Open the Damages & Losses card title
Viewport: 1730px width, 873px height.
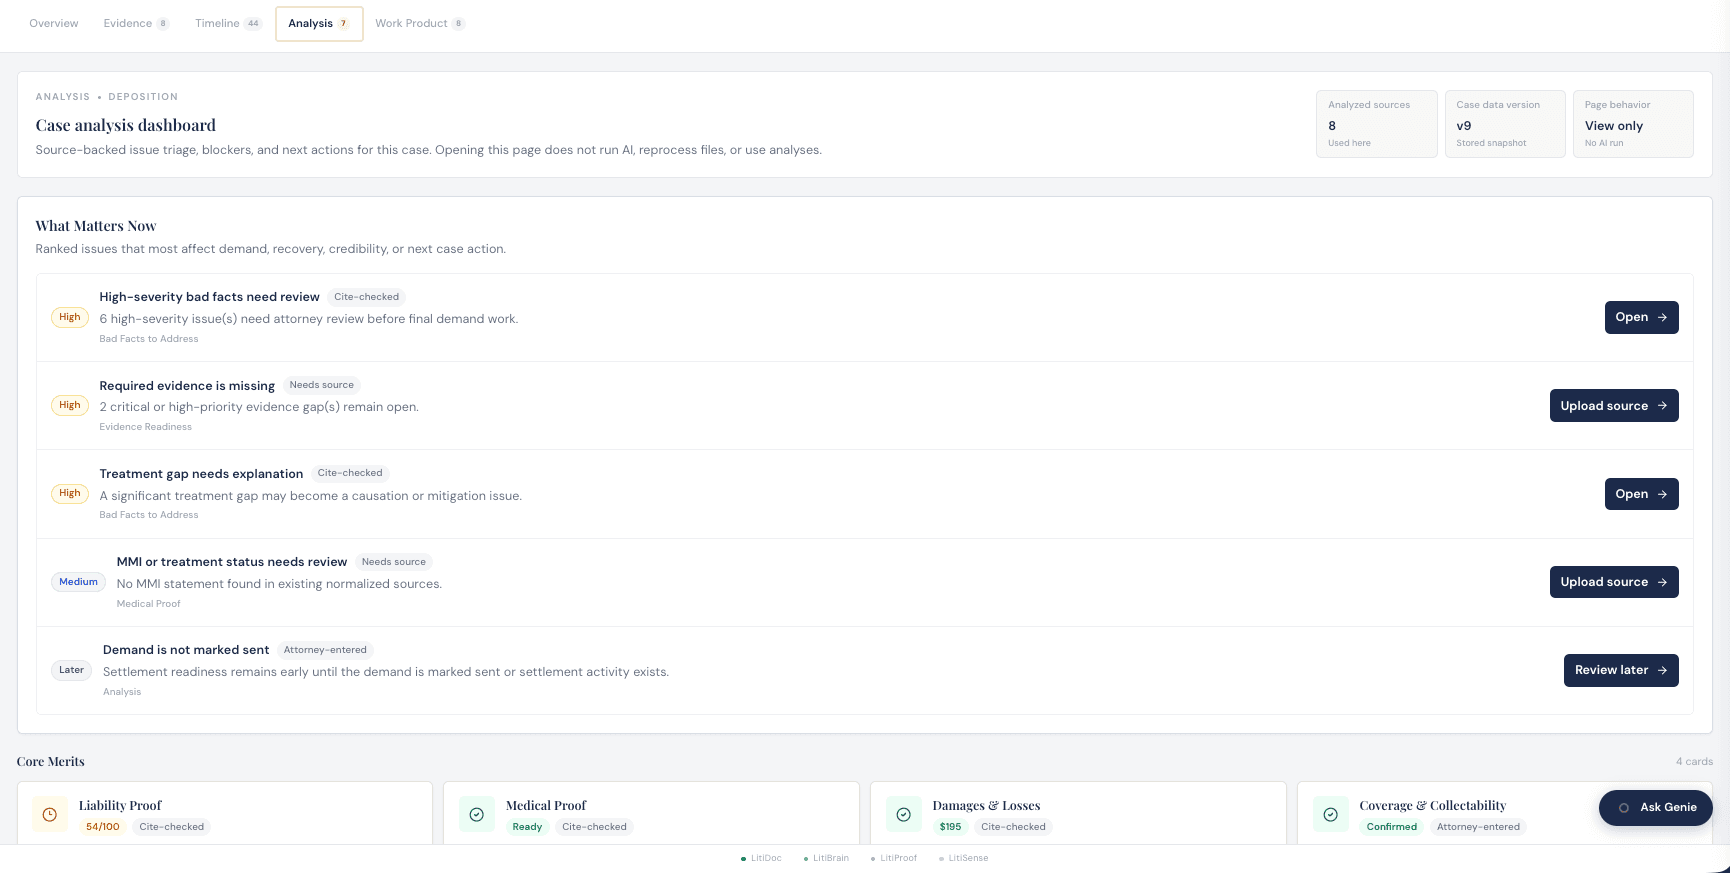[x=986, y=805]
